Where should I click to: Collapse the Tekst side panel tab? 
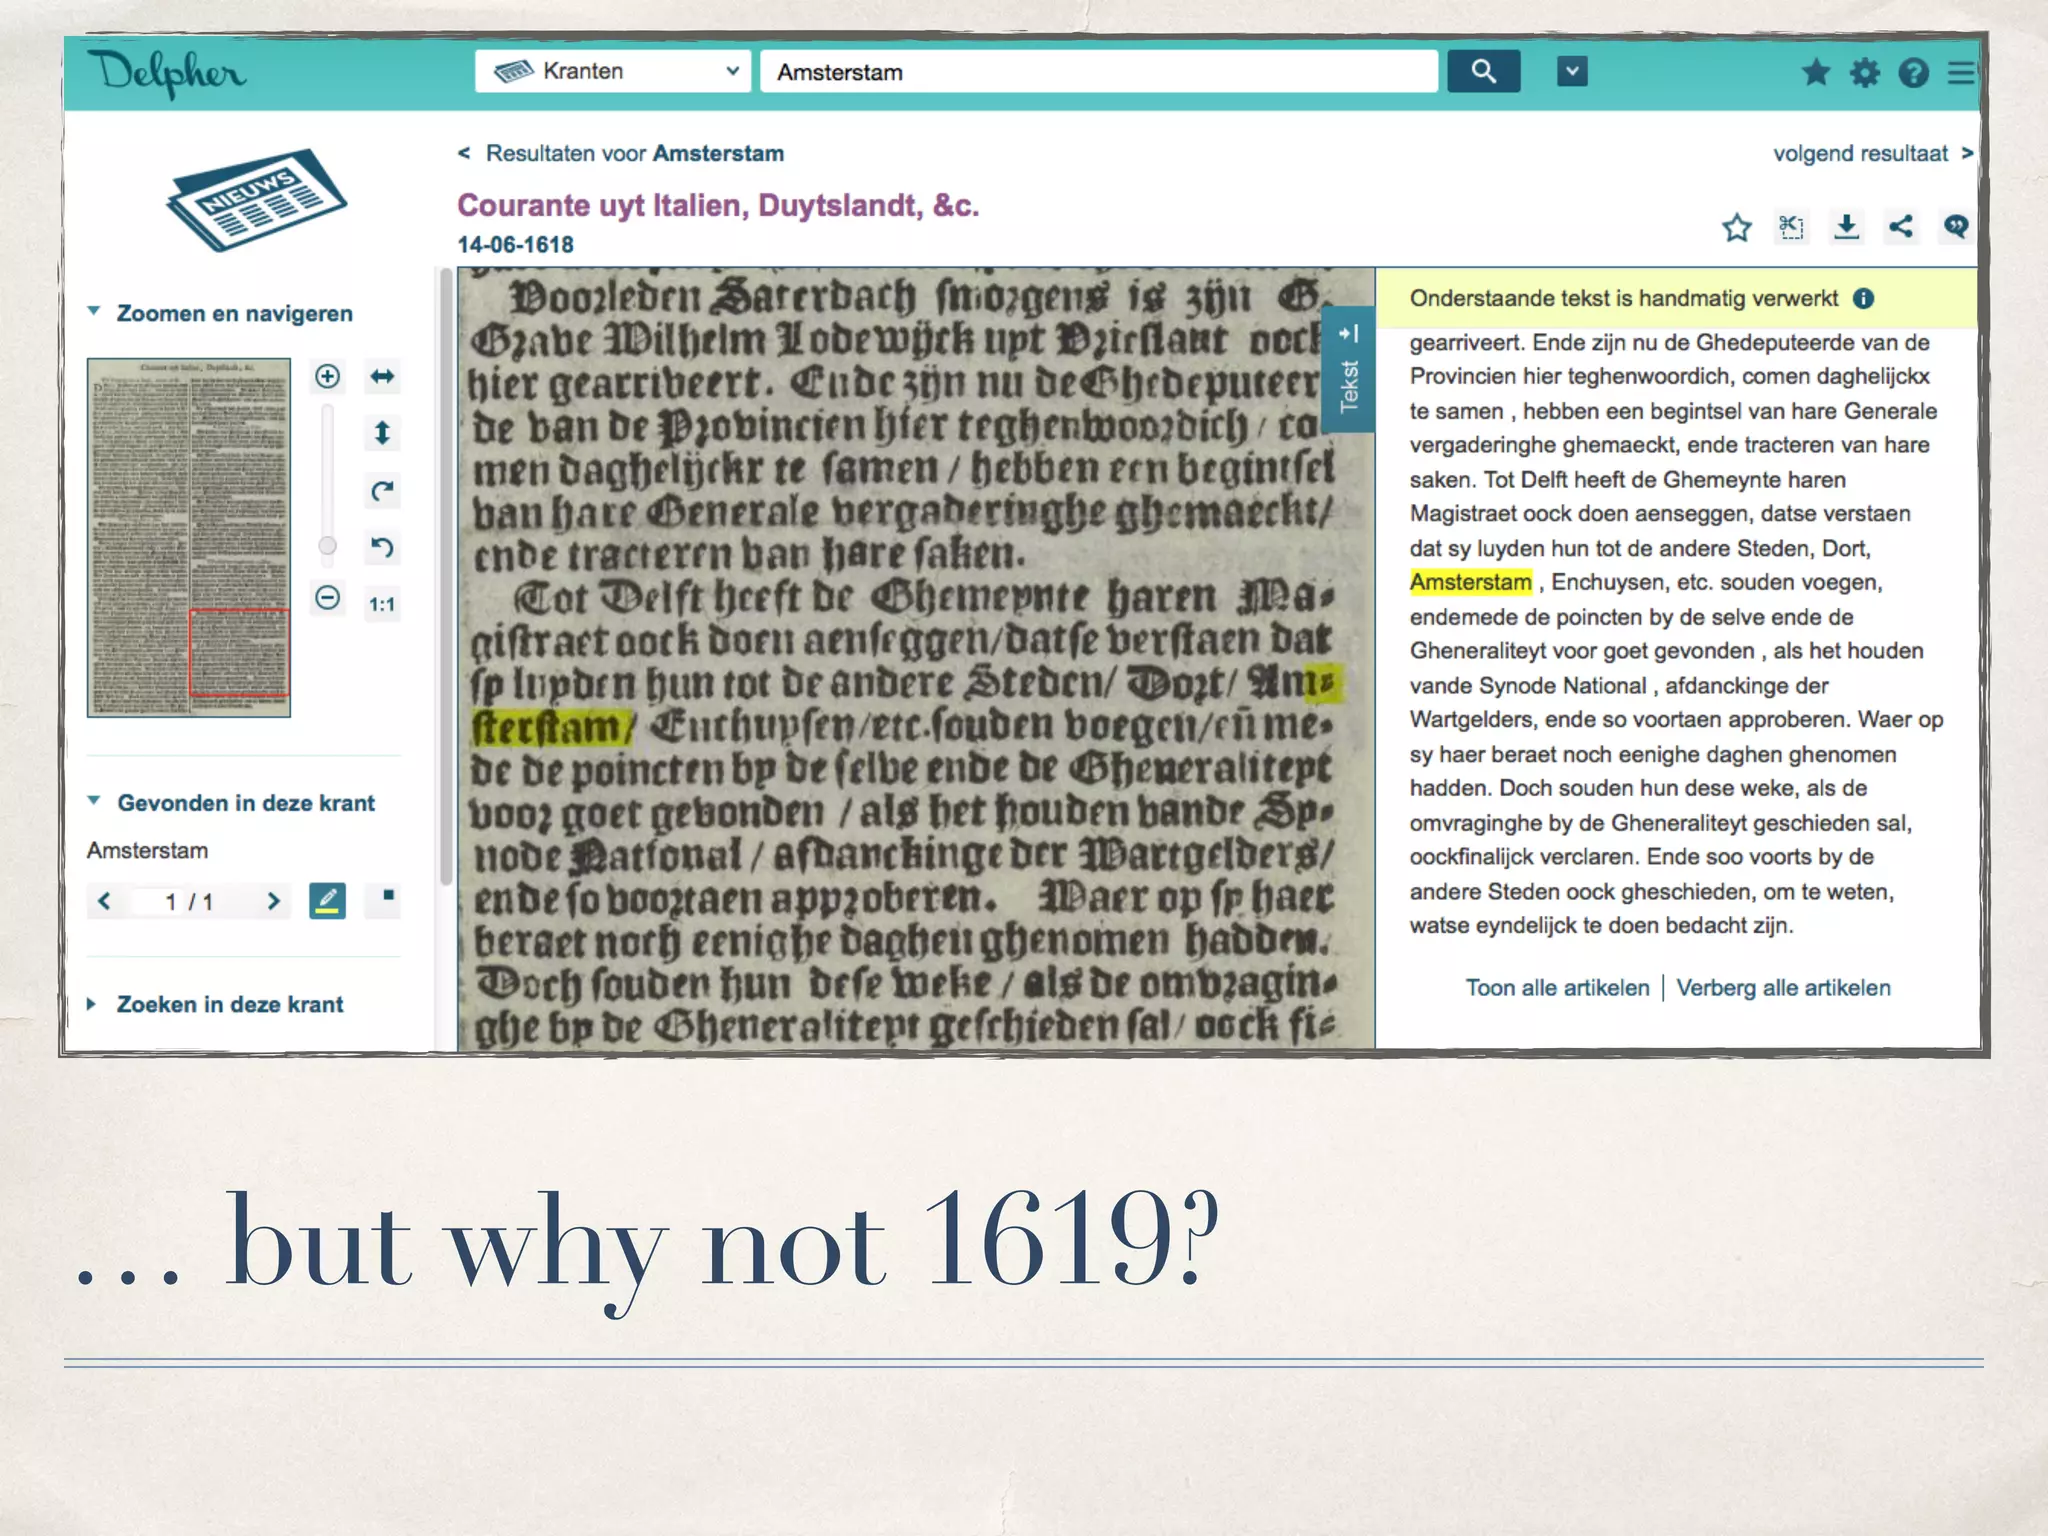point(1348,369)
